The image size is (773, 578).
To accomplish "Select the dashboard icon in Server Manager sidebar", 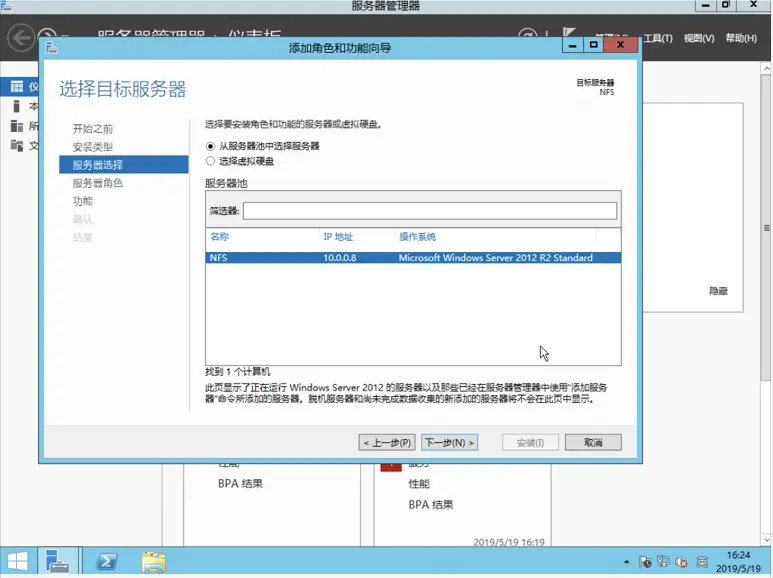I will [x=17, y=87].
